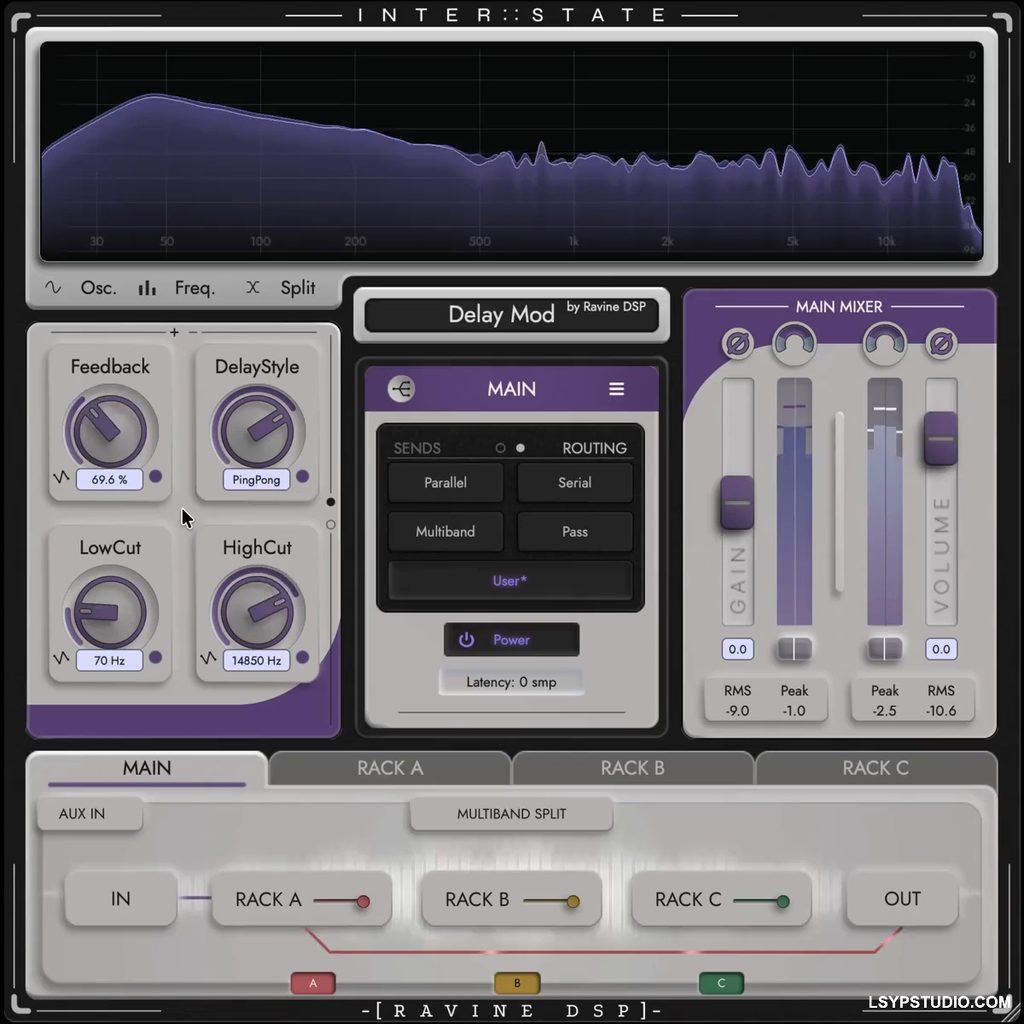Screen dimensions: 1024x1024
Task: Switch to the RACK C tab
Action: (x=876, y=769)
